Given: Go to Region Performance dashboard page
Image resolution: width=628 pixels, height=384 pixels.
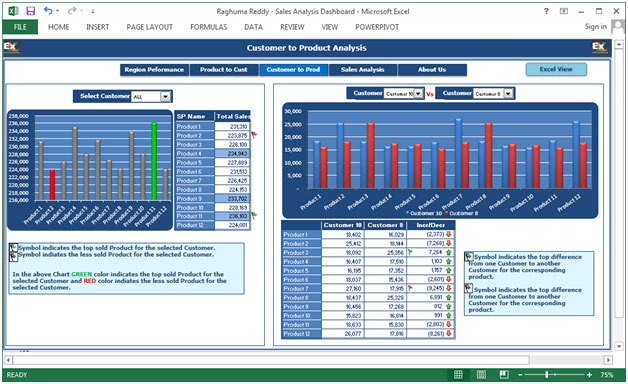Looking at the screenshot, I should pos(154,70).
